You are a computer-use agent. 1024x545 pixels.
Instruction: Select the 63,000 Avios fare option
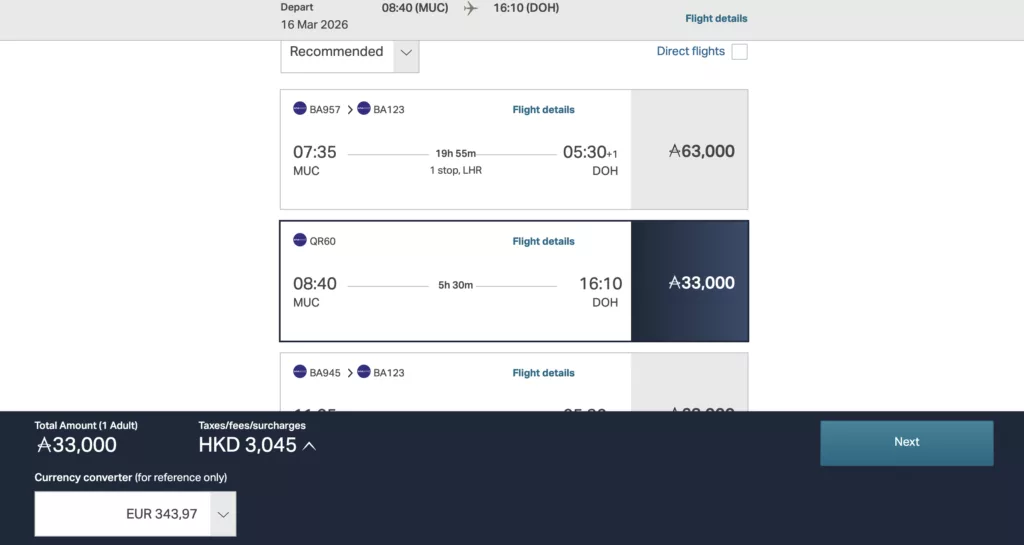pyautogui.click(x=689, y=150)
